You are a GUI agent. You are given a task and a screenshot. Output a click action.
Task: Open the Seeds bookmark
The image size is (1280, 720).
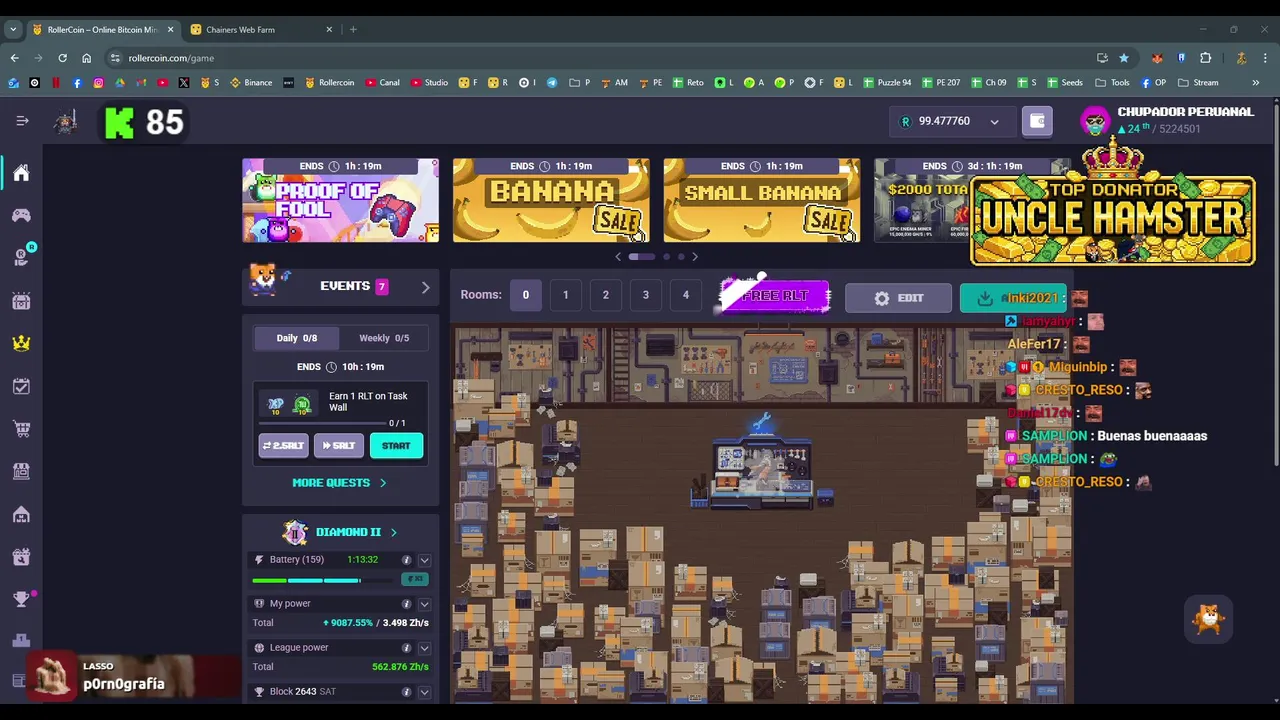(1064, 83)
